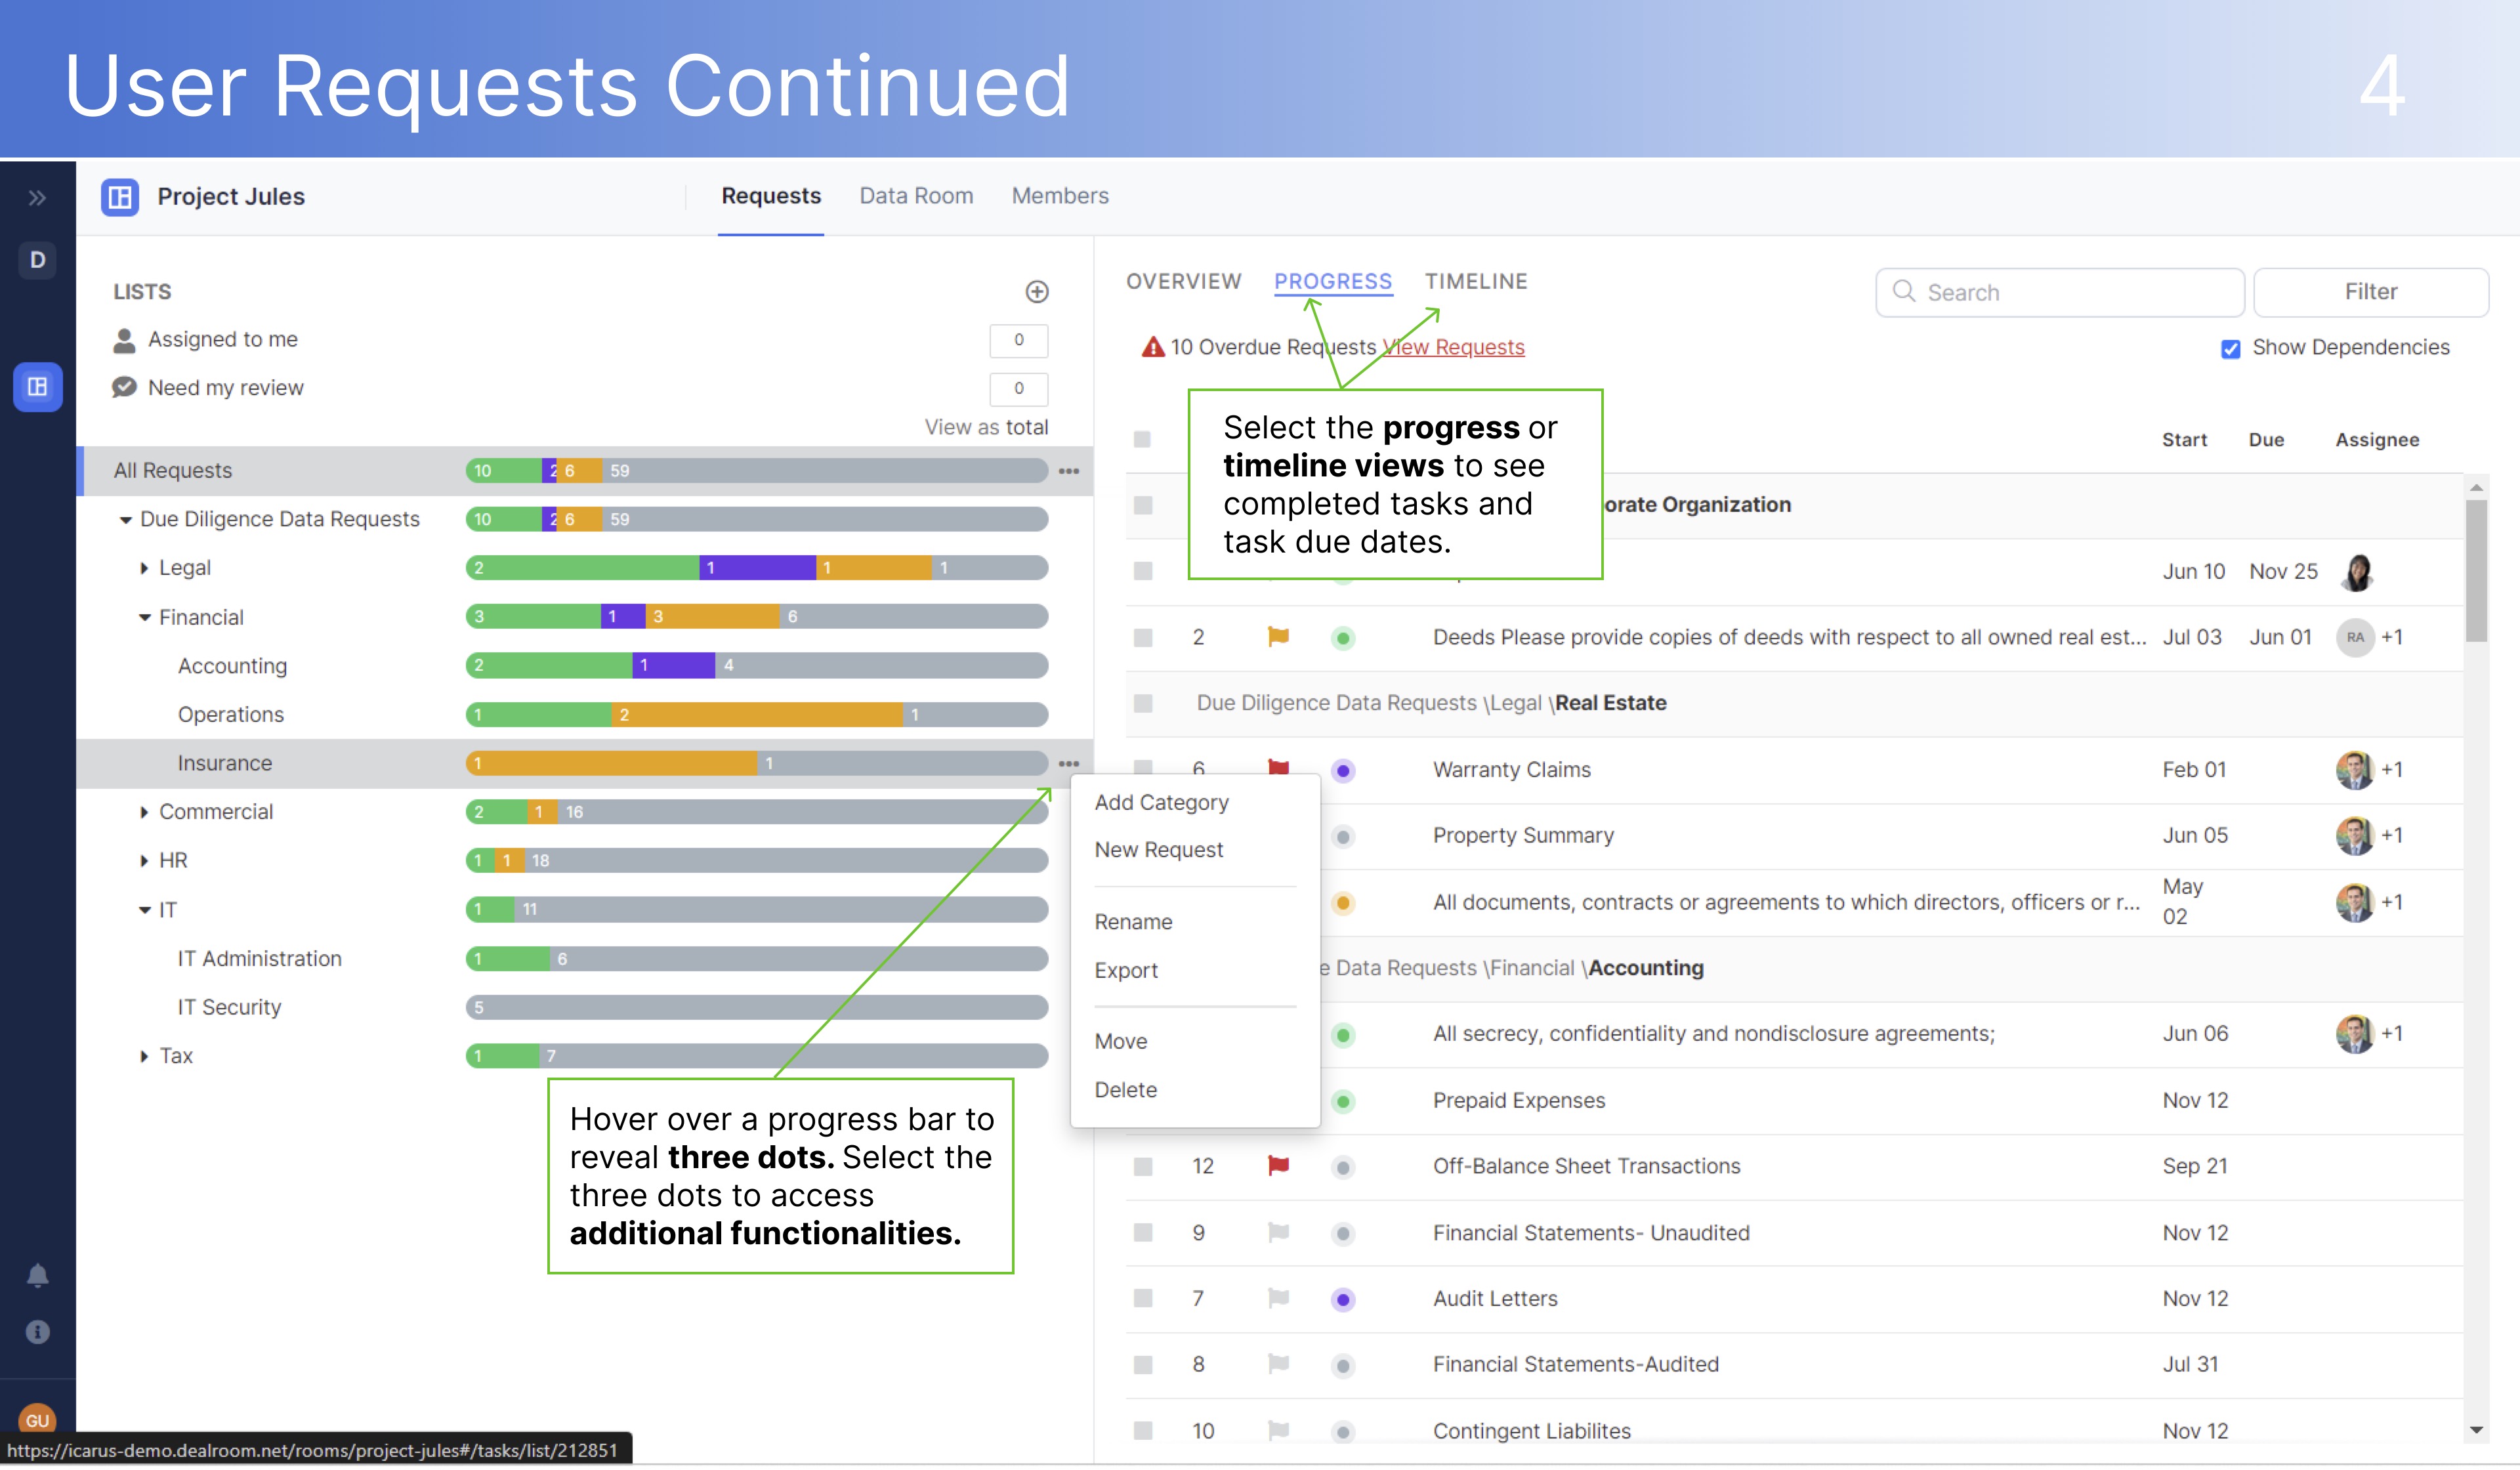This screenshot has width=2520, height=1470.
Task: Focus the Search input field
Action: pos(2070,292)
